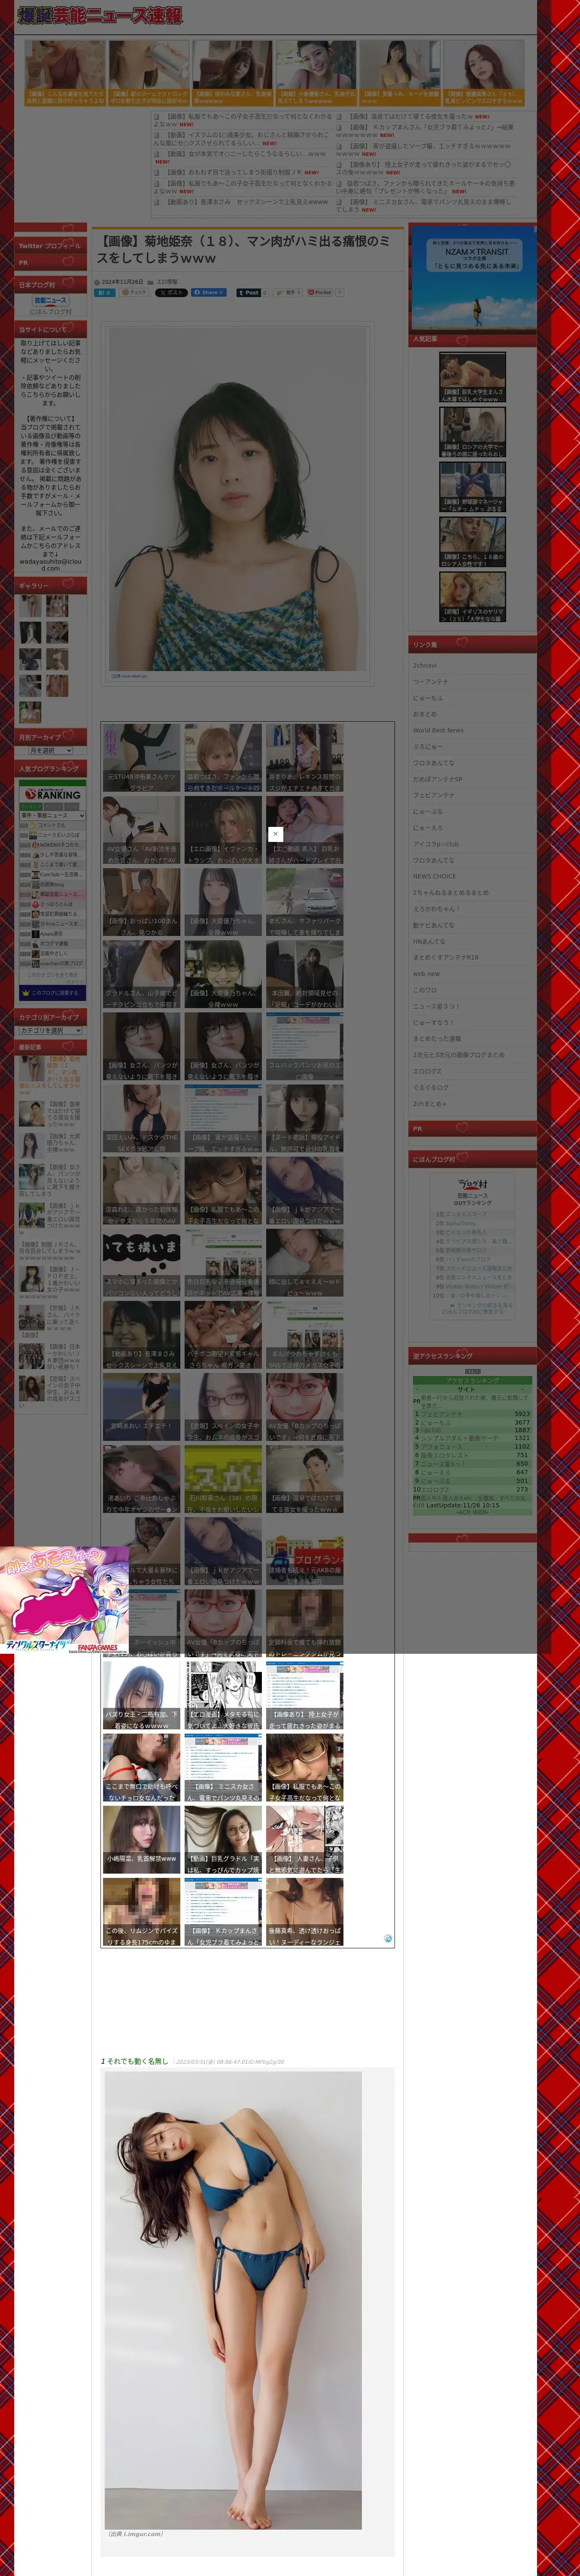Save the article with the Pocket button
The width and height of the screenshot is (580, 2576).
pos(325,293)
